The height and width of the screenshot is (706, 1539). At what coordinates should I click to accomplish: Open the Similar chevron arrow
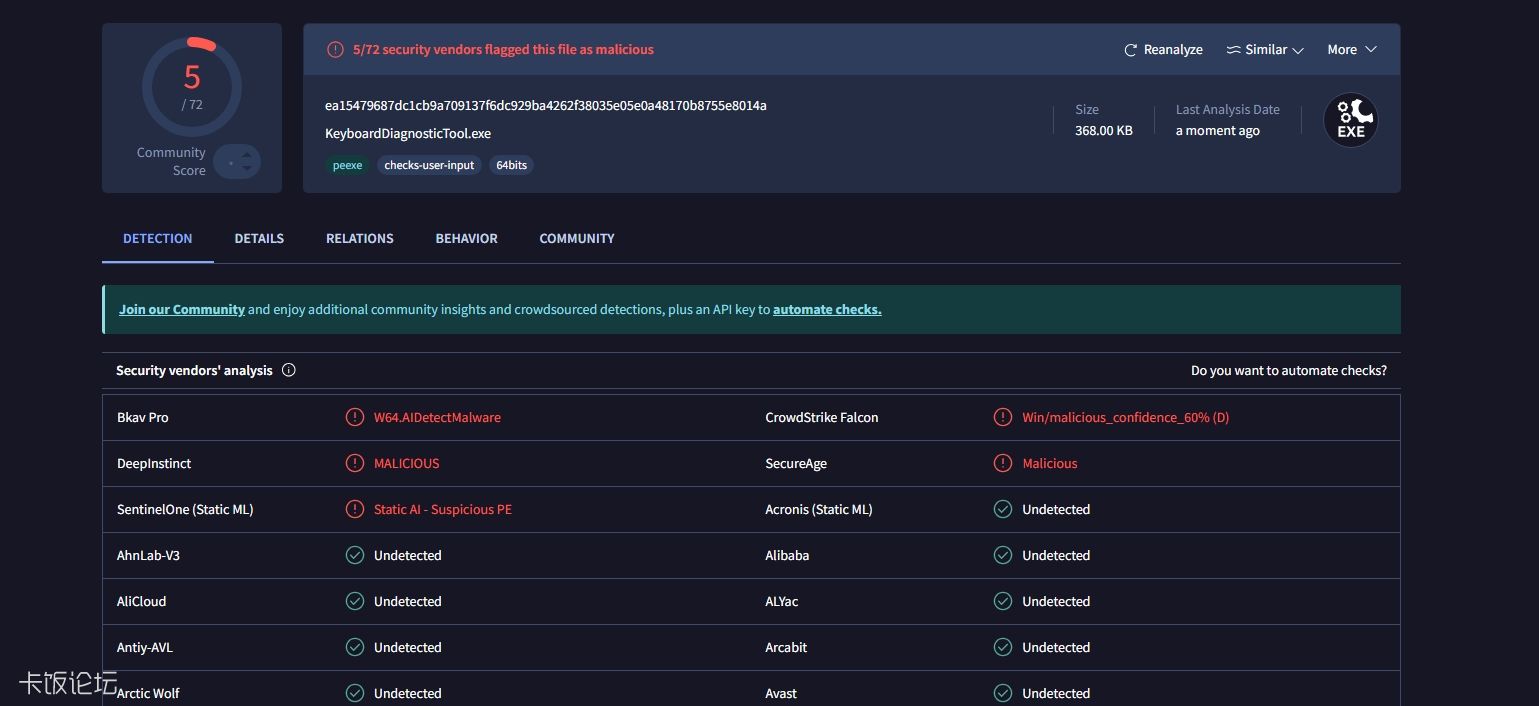[x=1297, y=49]
